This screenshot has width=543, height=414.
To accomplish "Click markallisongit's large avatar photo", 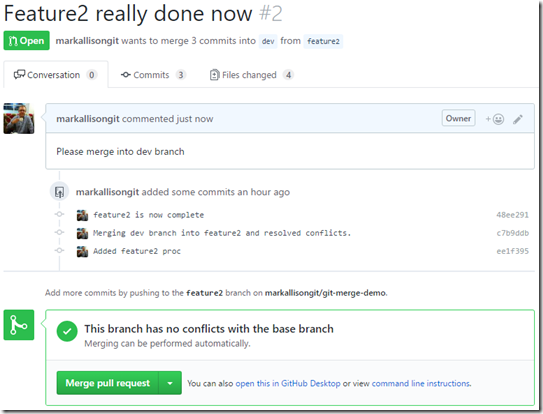I will (19, 118).
